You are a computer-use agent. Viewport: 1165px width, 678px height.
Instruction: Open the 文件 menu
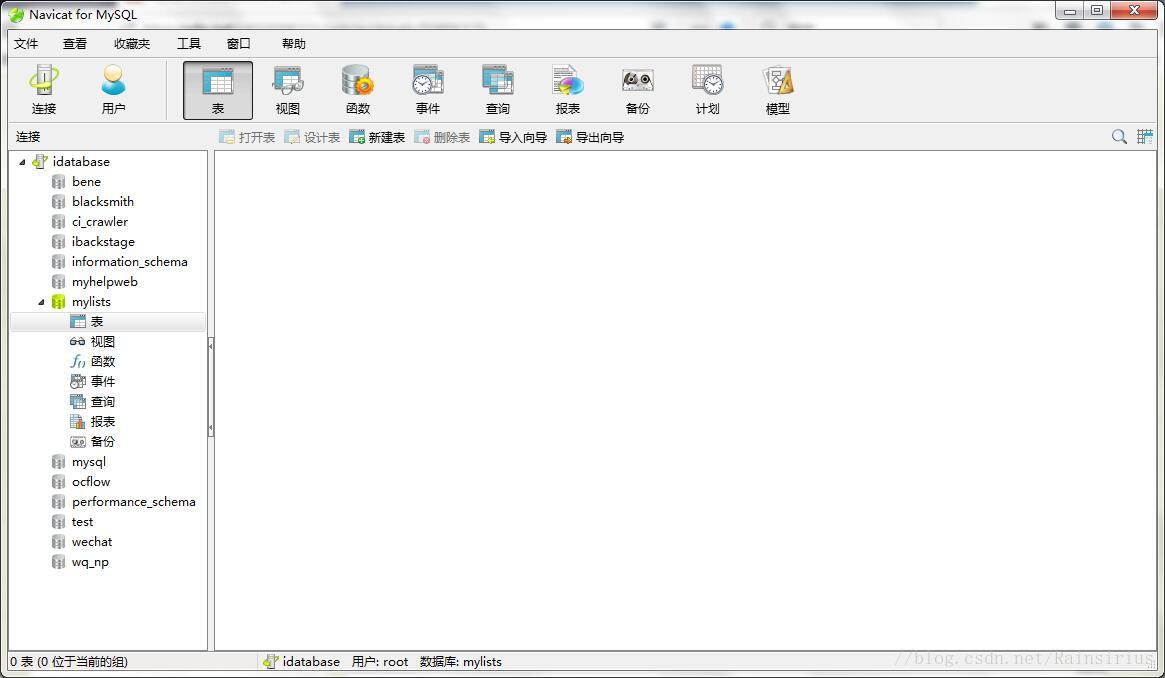26,44
